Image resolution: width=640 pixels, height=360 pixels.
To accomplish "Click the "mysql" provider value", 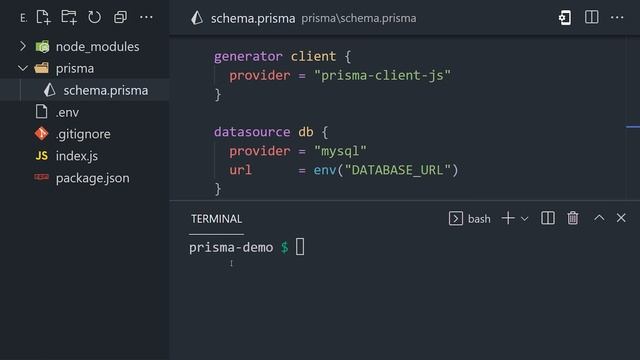I will click(x=340, y=151).
